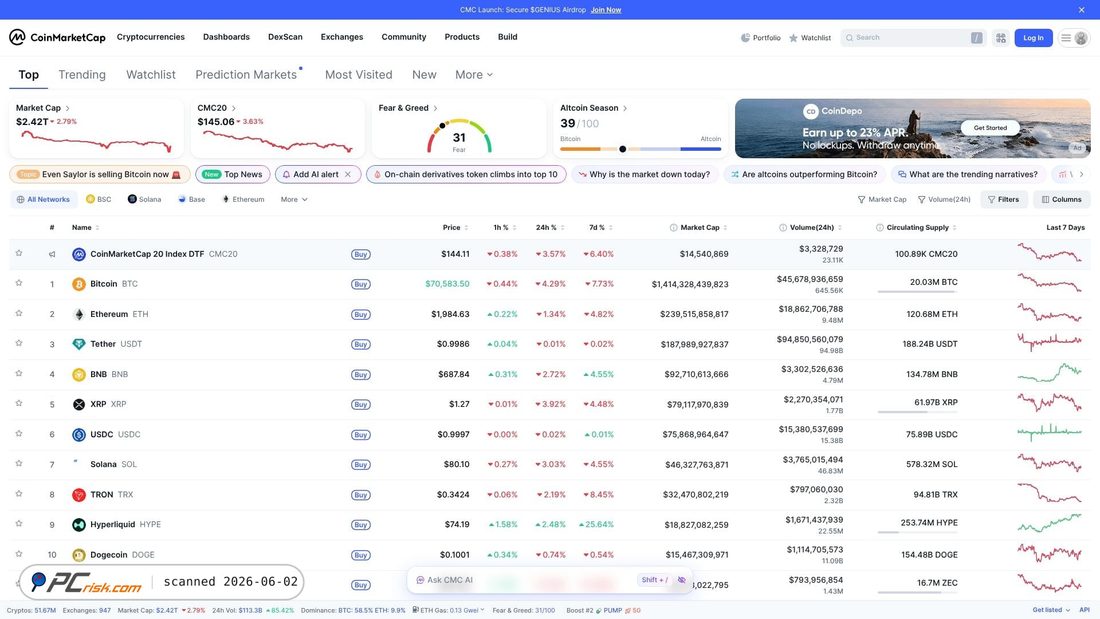Screen dimensions: 1100x619
Task: Click the USDC coin icon
Action: (x=79, y=434)
